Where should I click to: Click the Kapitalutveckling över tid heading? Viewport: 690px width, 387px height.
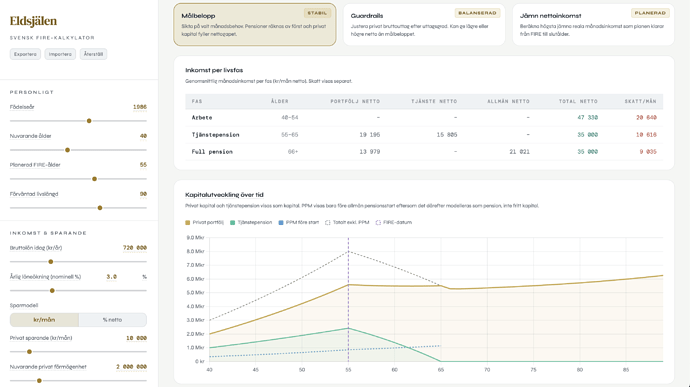(x=224, y=195)
